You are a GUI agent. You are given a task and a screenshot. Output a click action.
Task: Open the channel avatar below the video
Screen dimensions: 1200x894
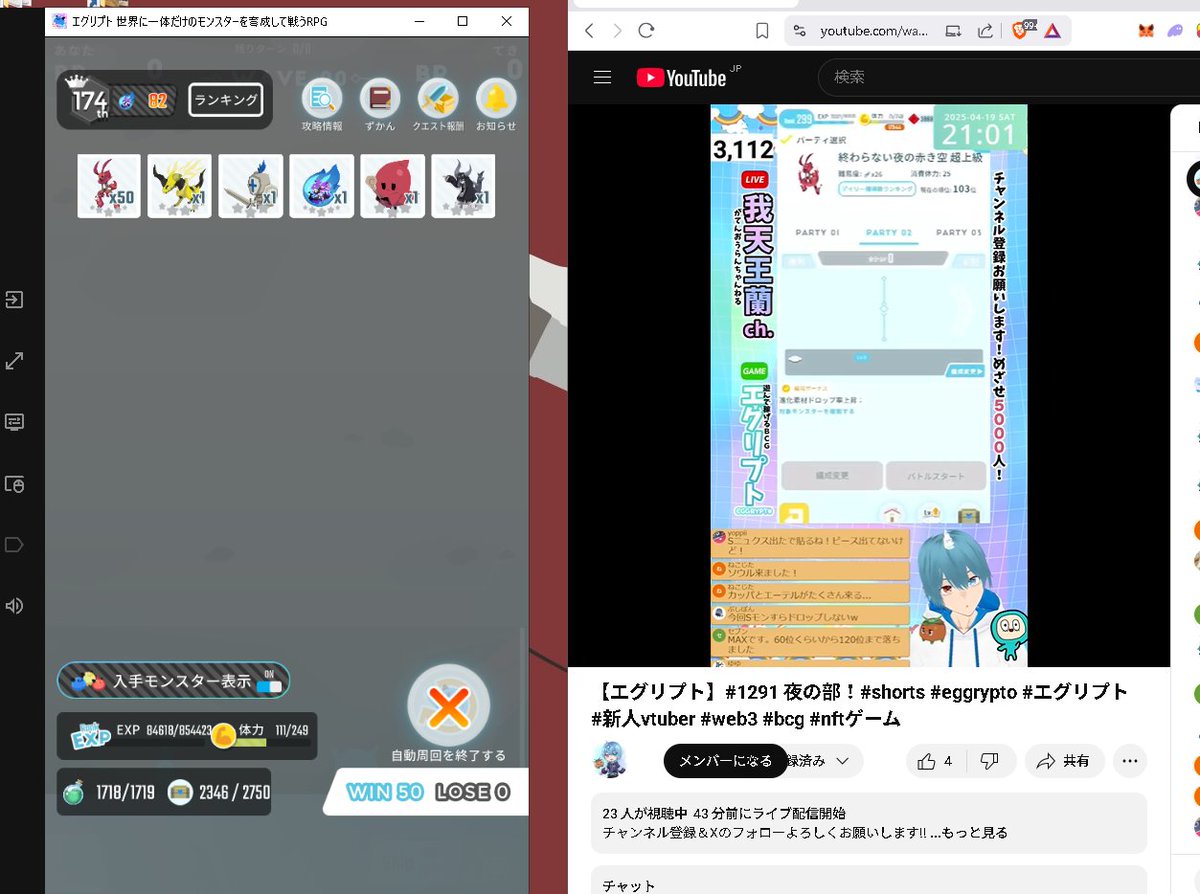[x=610, y=760]
